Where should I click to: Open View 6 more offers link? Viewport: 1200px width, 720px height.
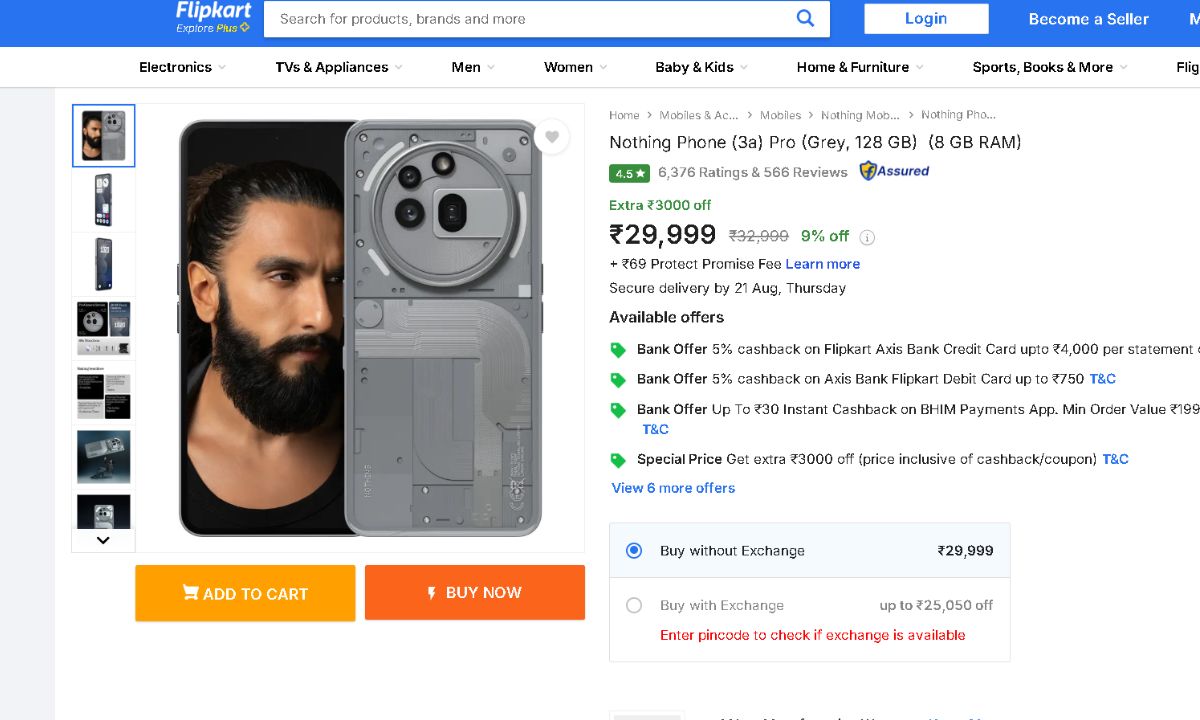tap(673, 488)
